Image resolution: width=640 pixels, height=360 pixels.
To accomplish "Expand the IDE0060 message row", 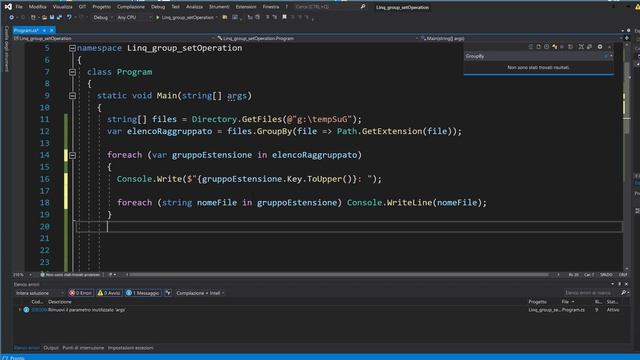I will pyautogui.click(x=20, y=310).
